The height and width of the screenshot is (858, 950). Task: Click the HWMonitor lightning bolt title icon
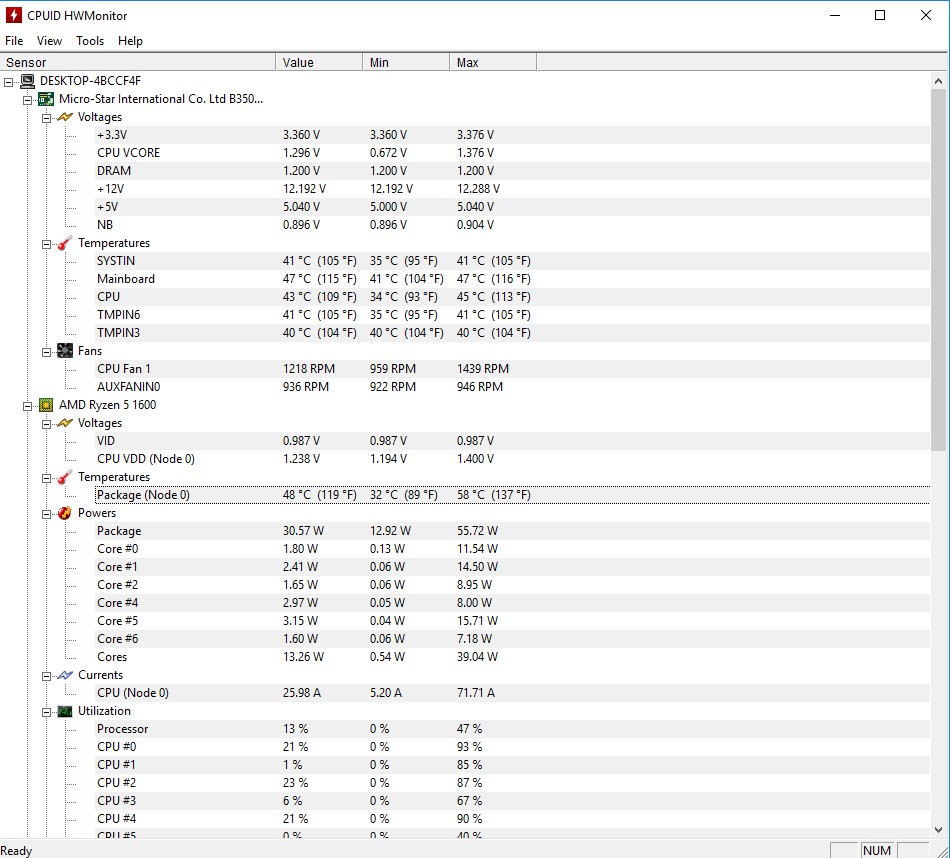pos(13,15)
